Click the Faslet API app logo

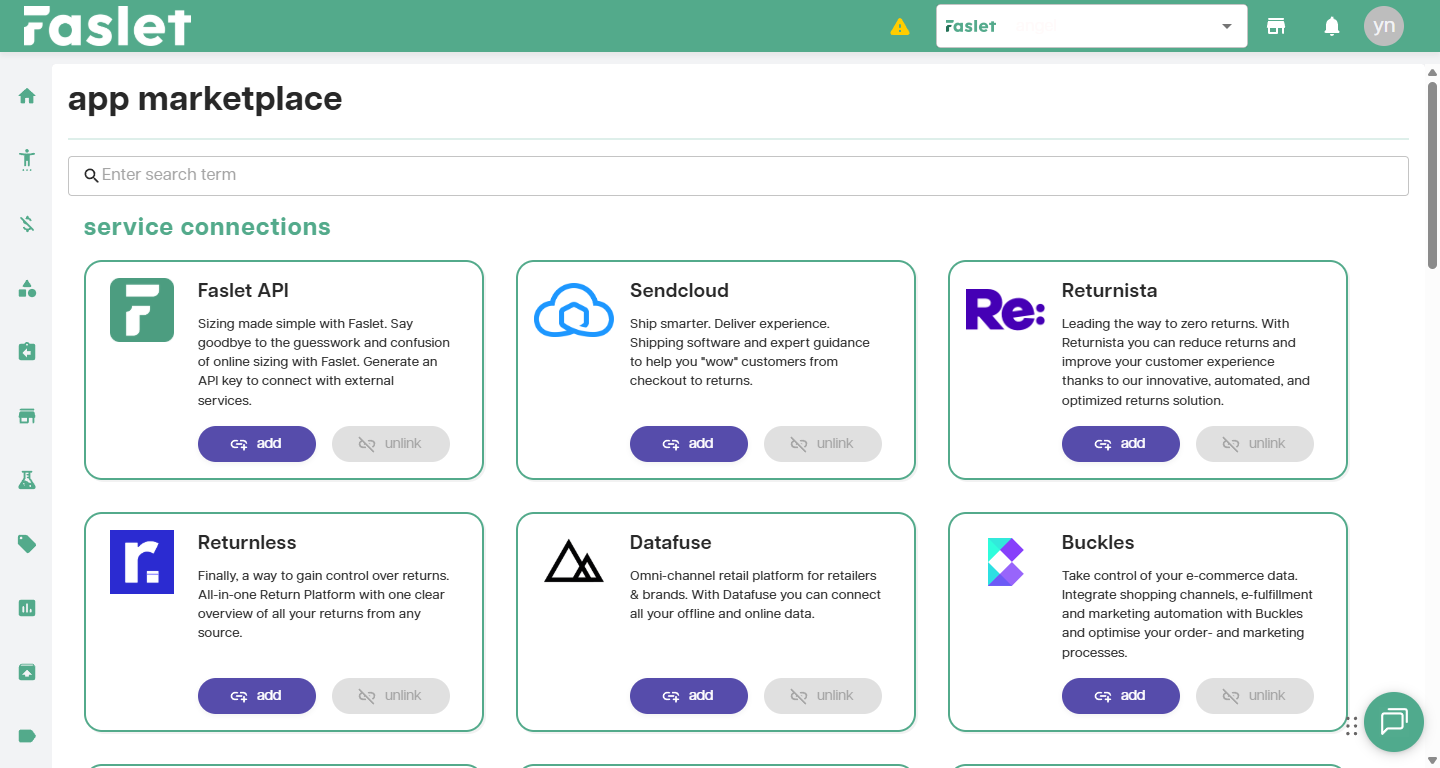[x=142, y=310]
